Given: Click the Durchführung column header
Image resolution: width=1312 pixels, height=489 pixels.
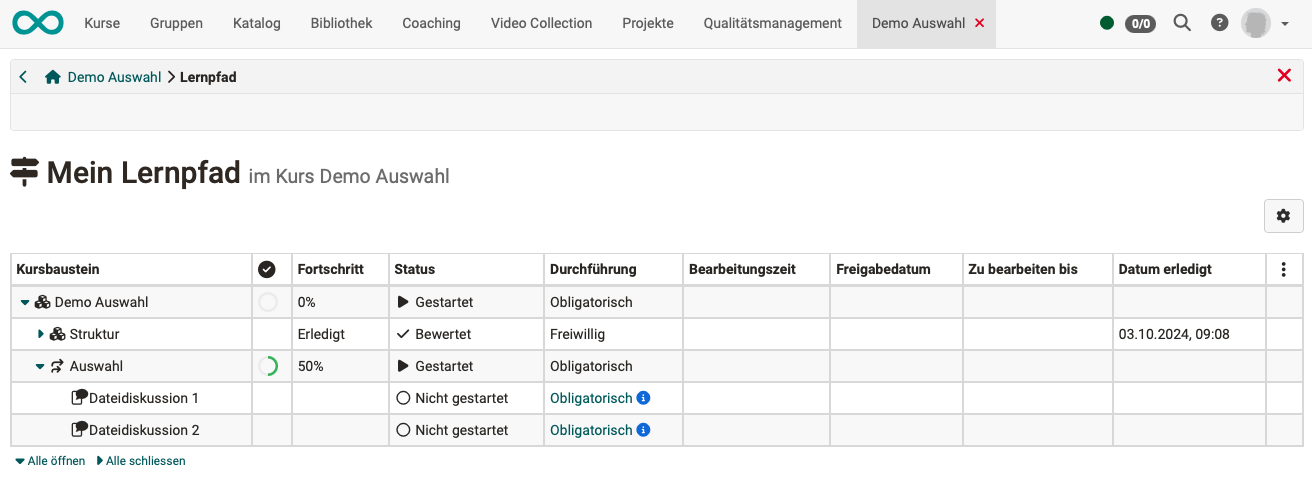Looking at the screenshot, I should [x=593, y=269].
